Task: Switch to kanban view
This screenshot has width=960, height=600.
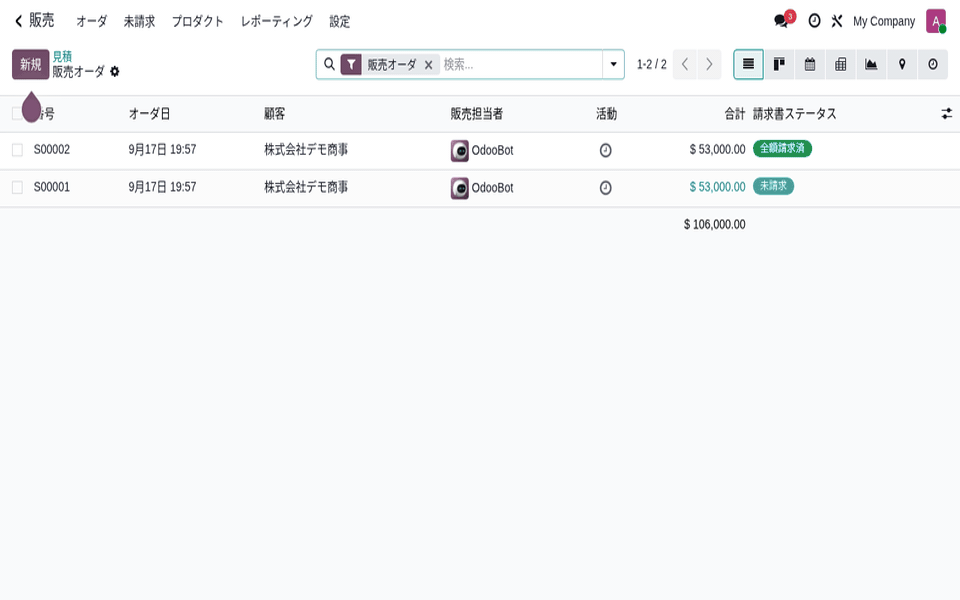Action: tap(779, 64)
